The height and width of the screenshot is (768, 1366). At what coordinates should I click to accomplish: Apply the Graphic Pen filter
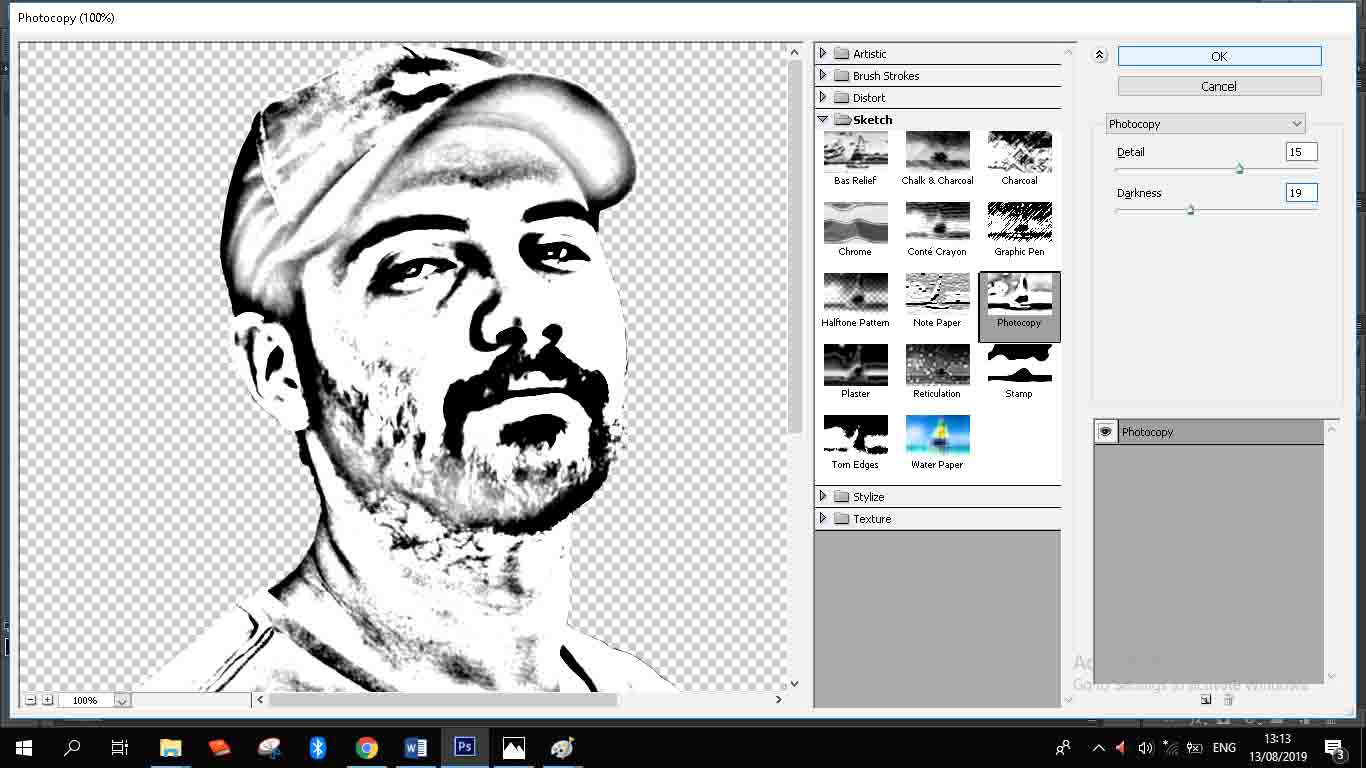pos(1019,223)
